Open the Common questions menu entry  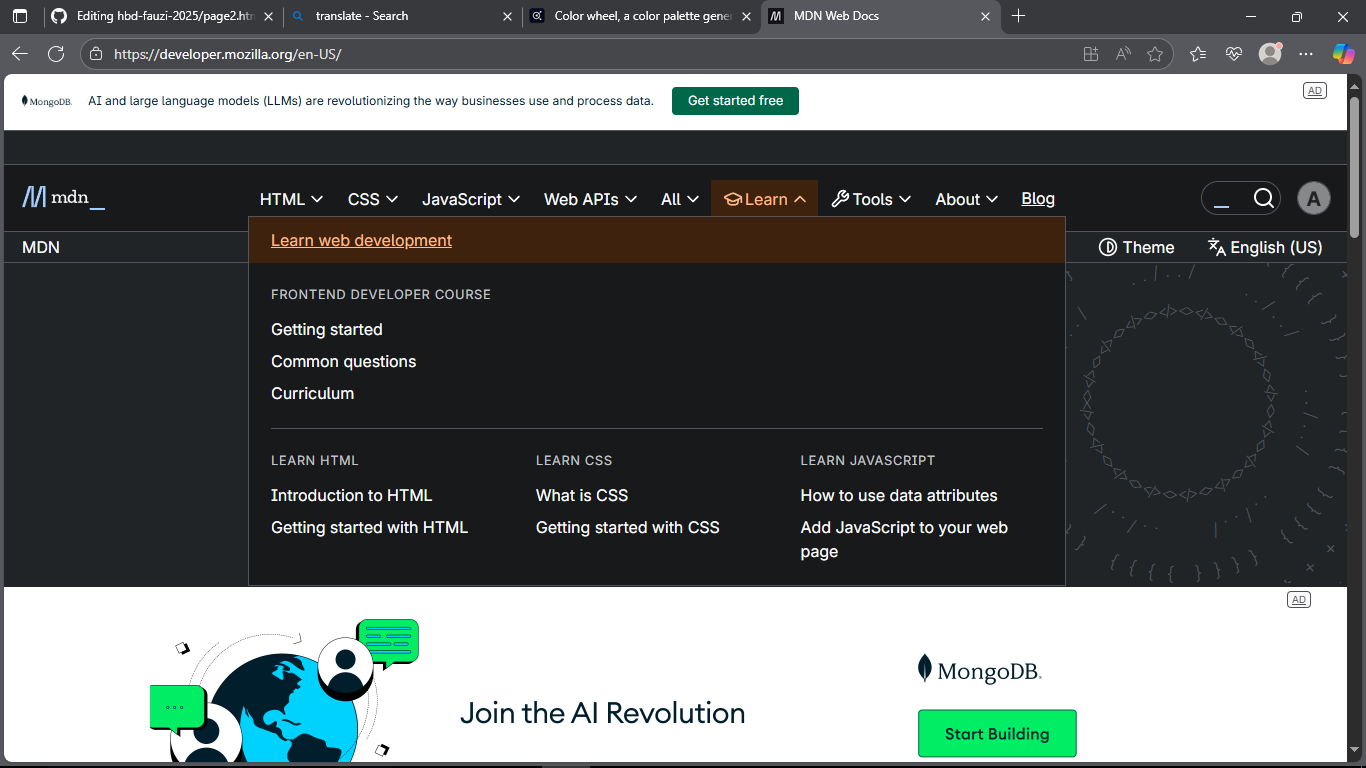pyautogui.click(x=343, y=361)
